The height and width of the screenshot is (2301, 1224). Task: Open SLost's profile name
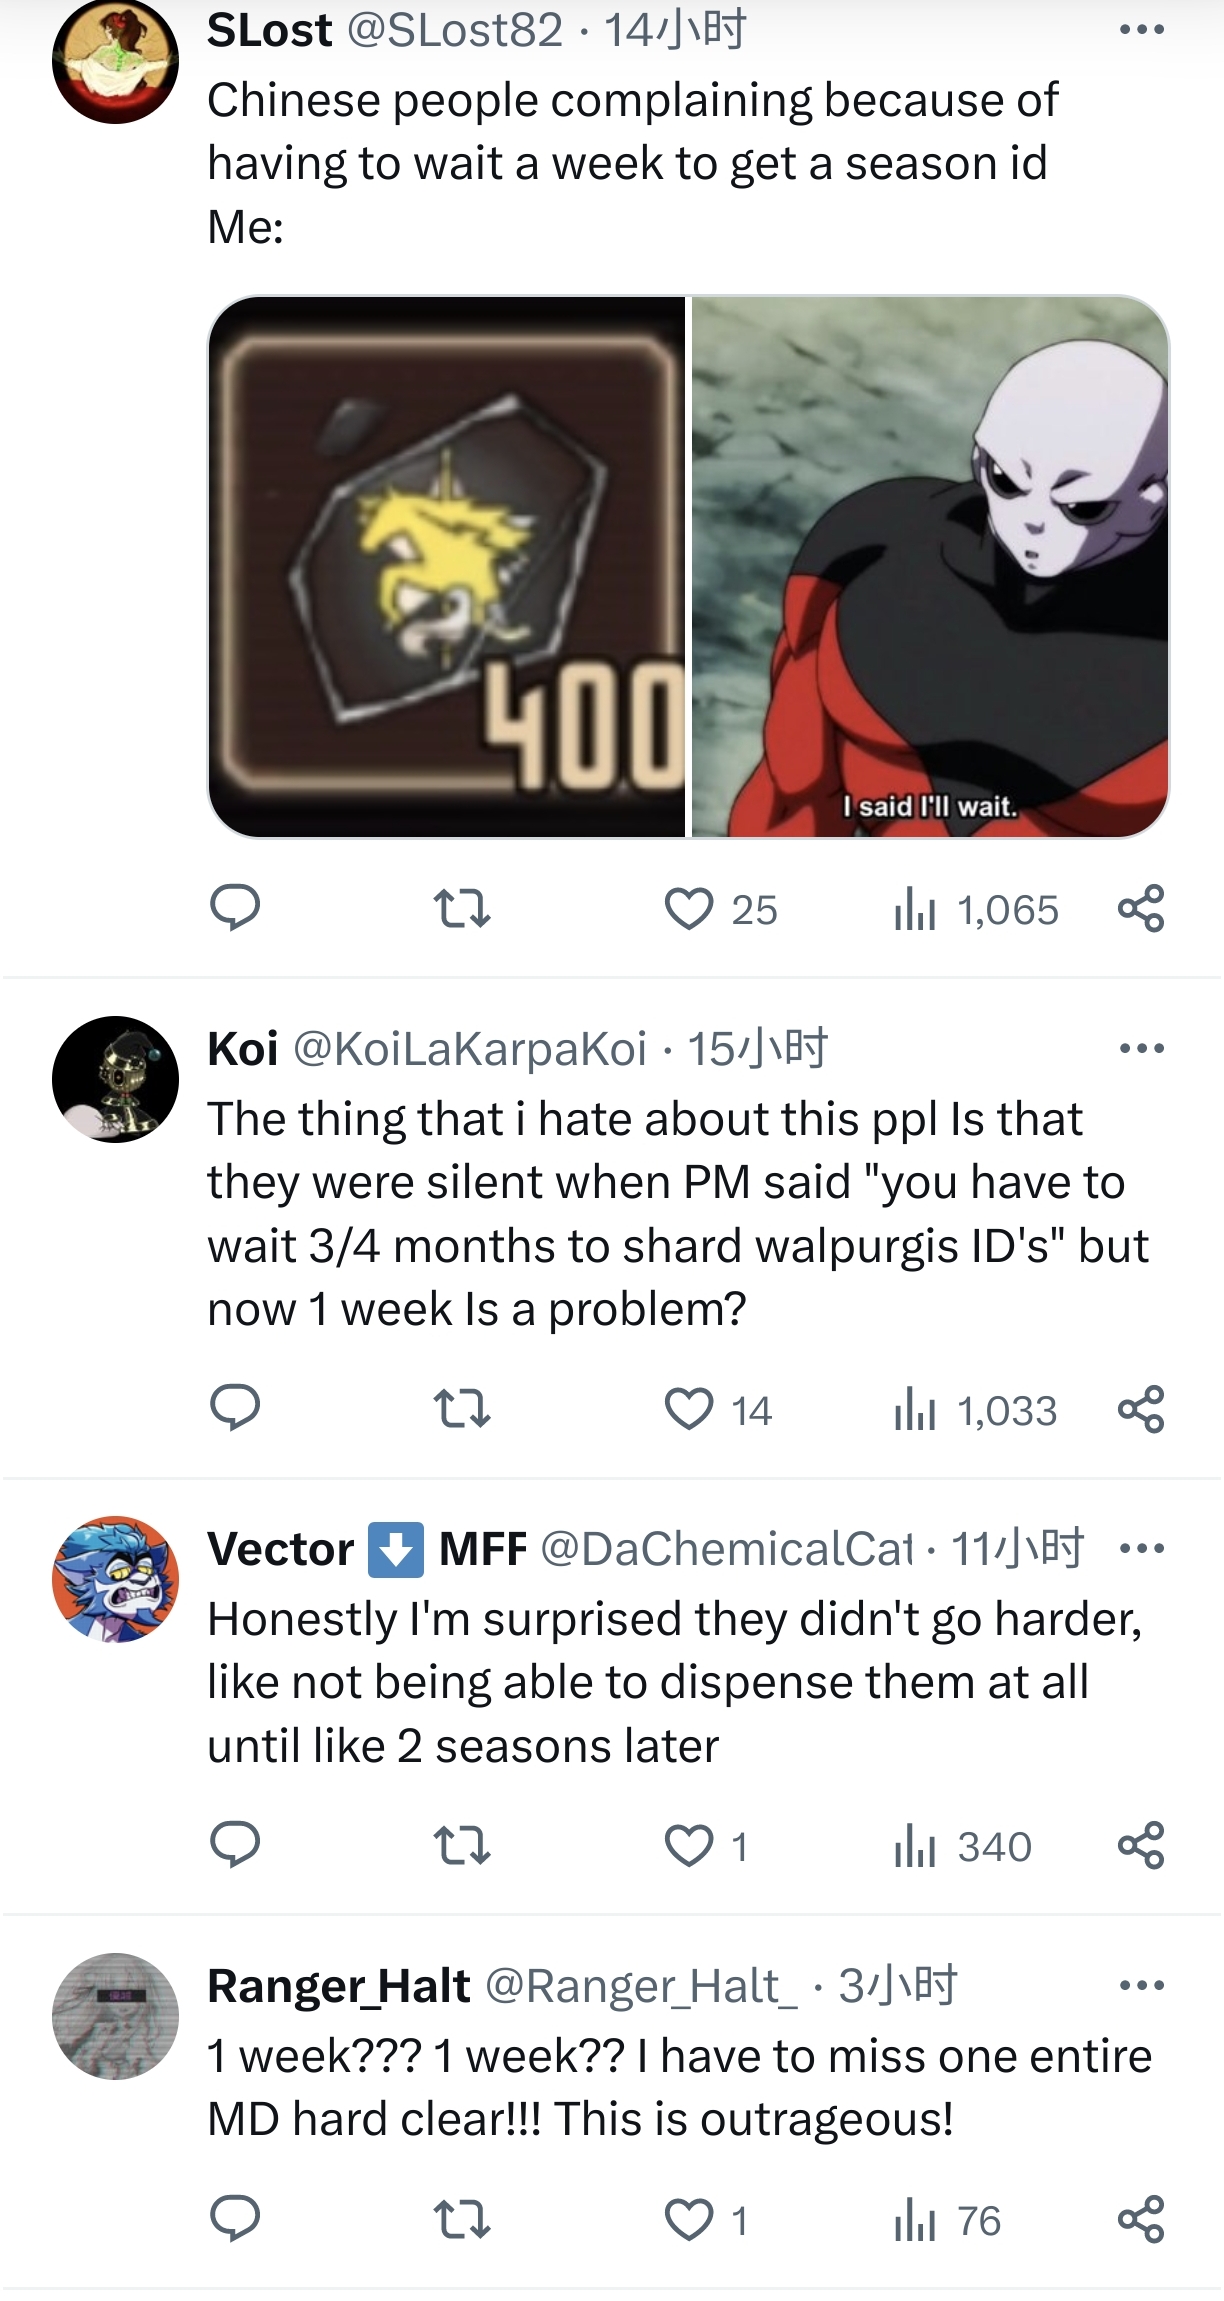(x=269, y=30)
